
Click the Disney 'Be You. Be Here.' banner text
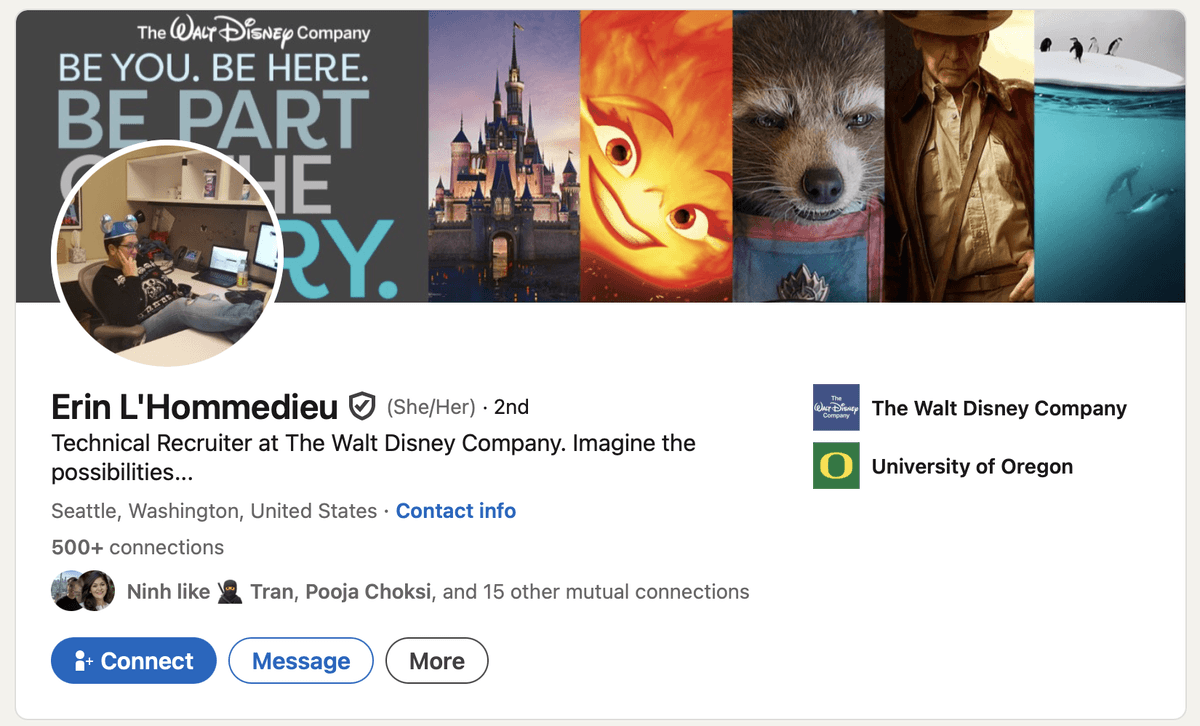213,66
